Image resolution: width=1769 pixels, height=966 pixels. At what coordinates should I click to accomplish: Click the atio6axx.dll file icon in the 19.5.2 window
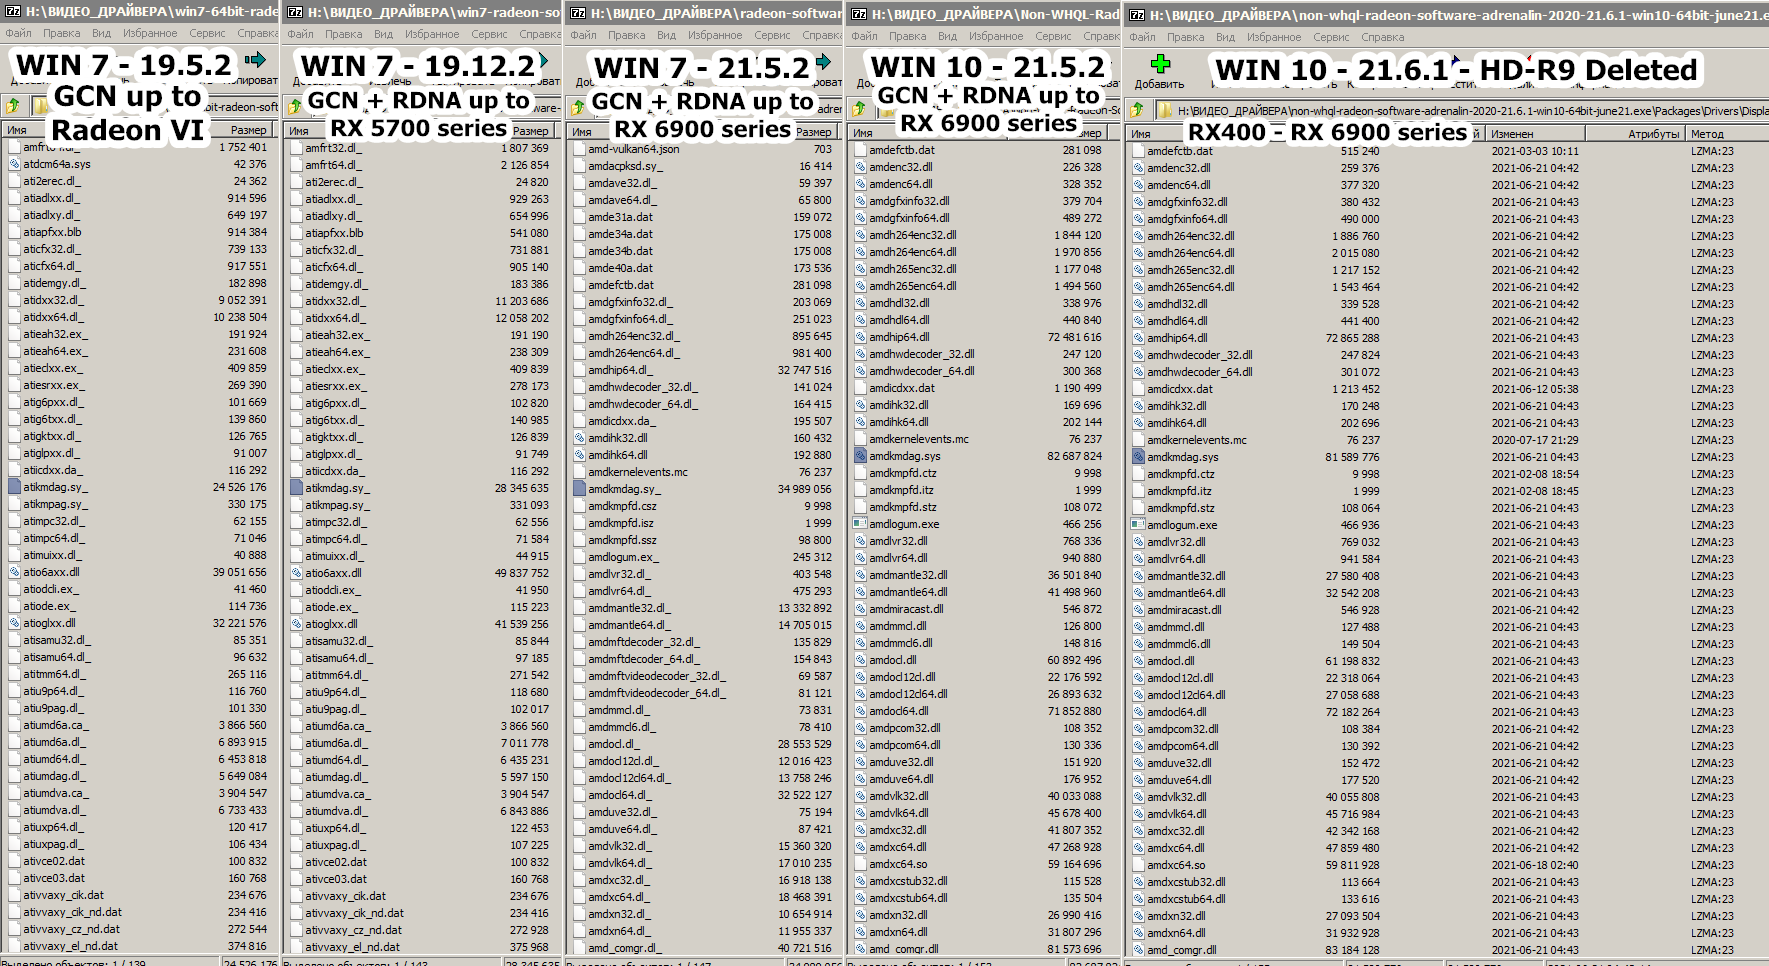point(14,572)
